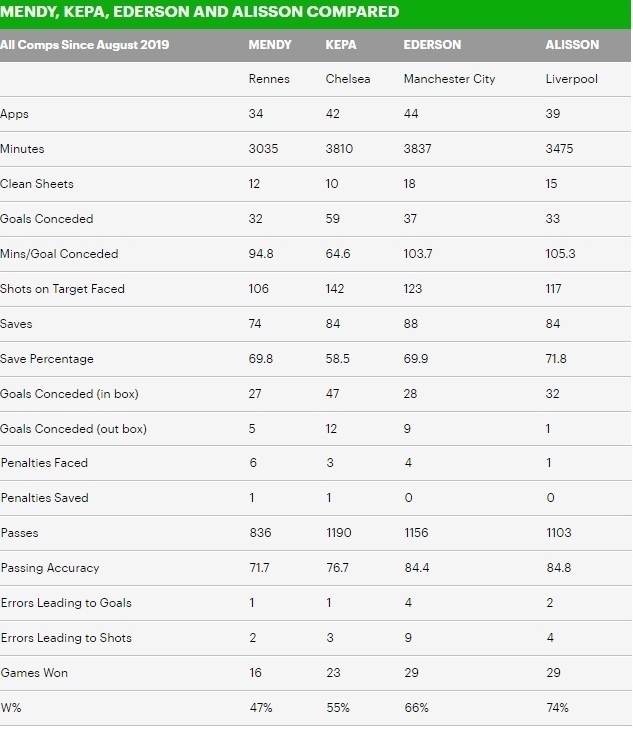633x733 pixels.
Task: Click the Rennes club name
Action: (269, 79)
